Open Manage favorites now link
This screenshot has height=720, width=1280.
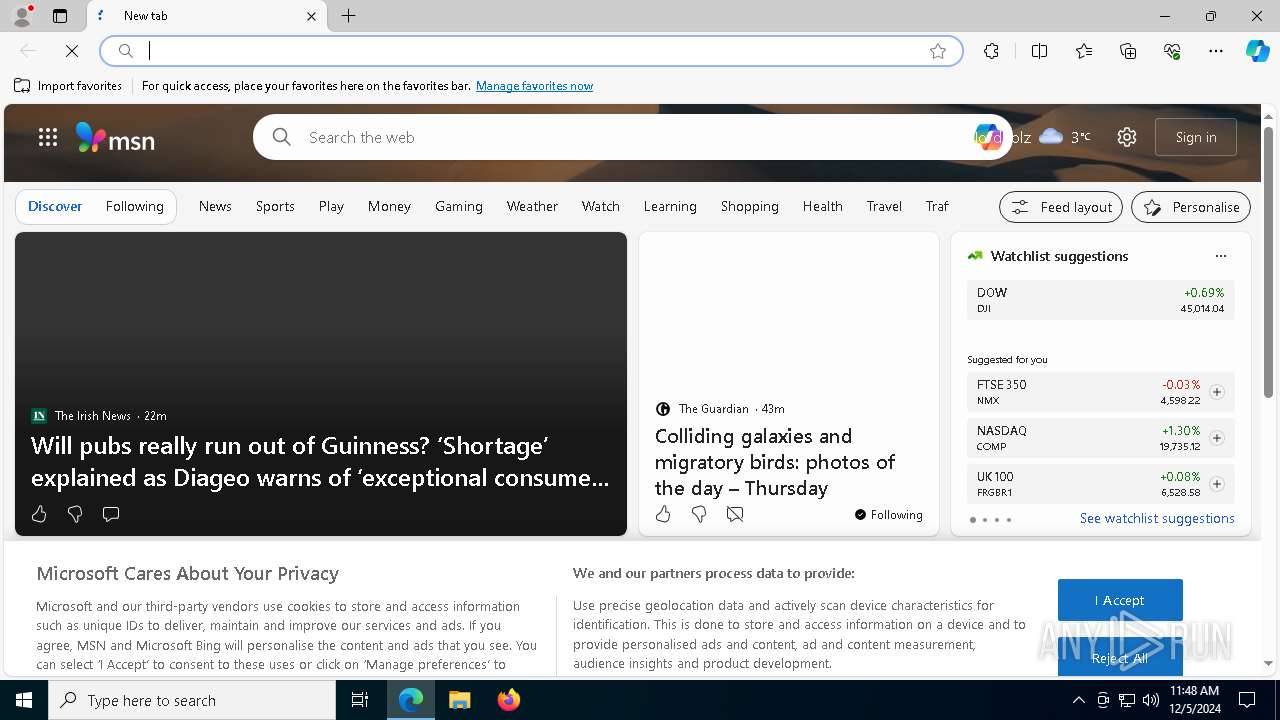click(534, 86)
